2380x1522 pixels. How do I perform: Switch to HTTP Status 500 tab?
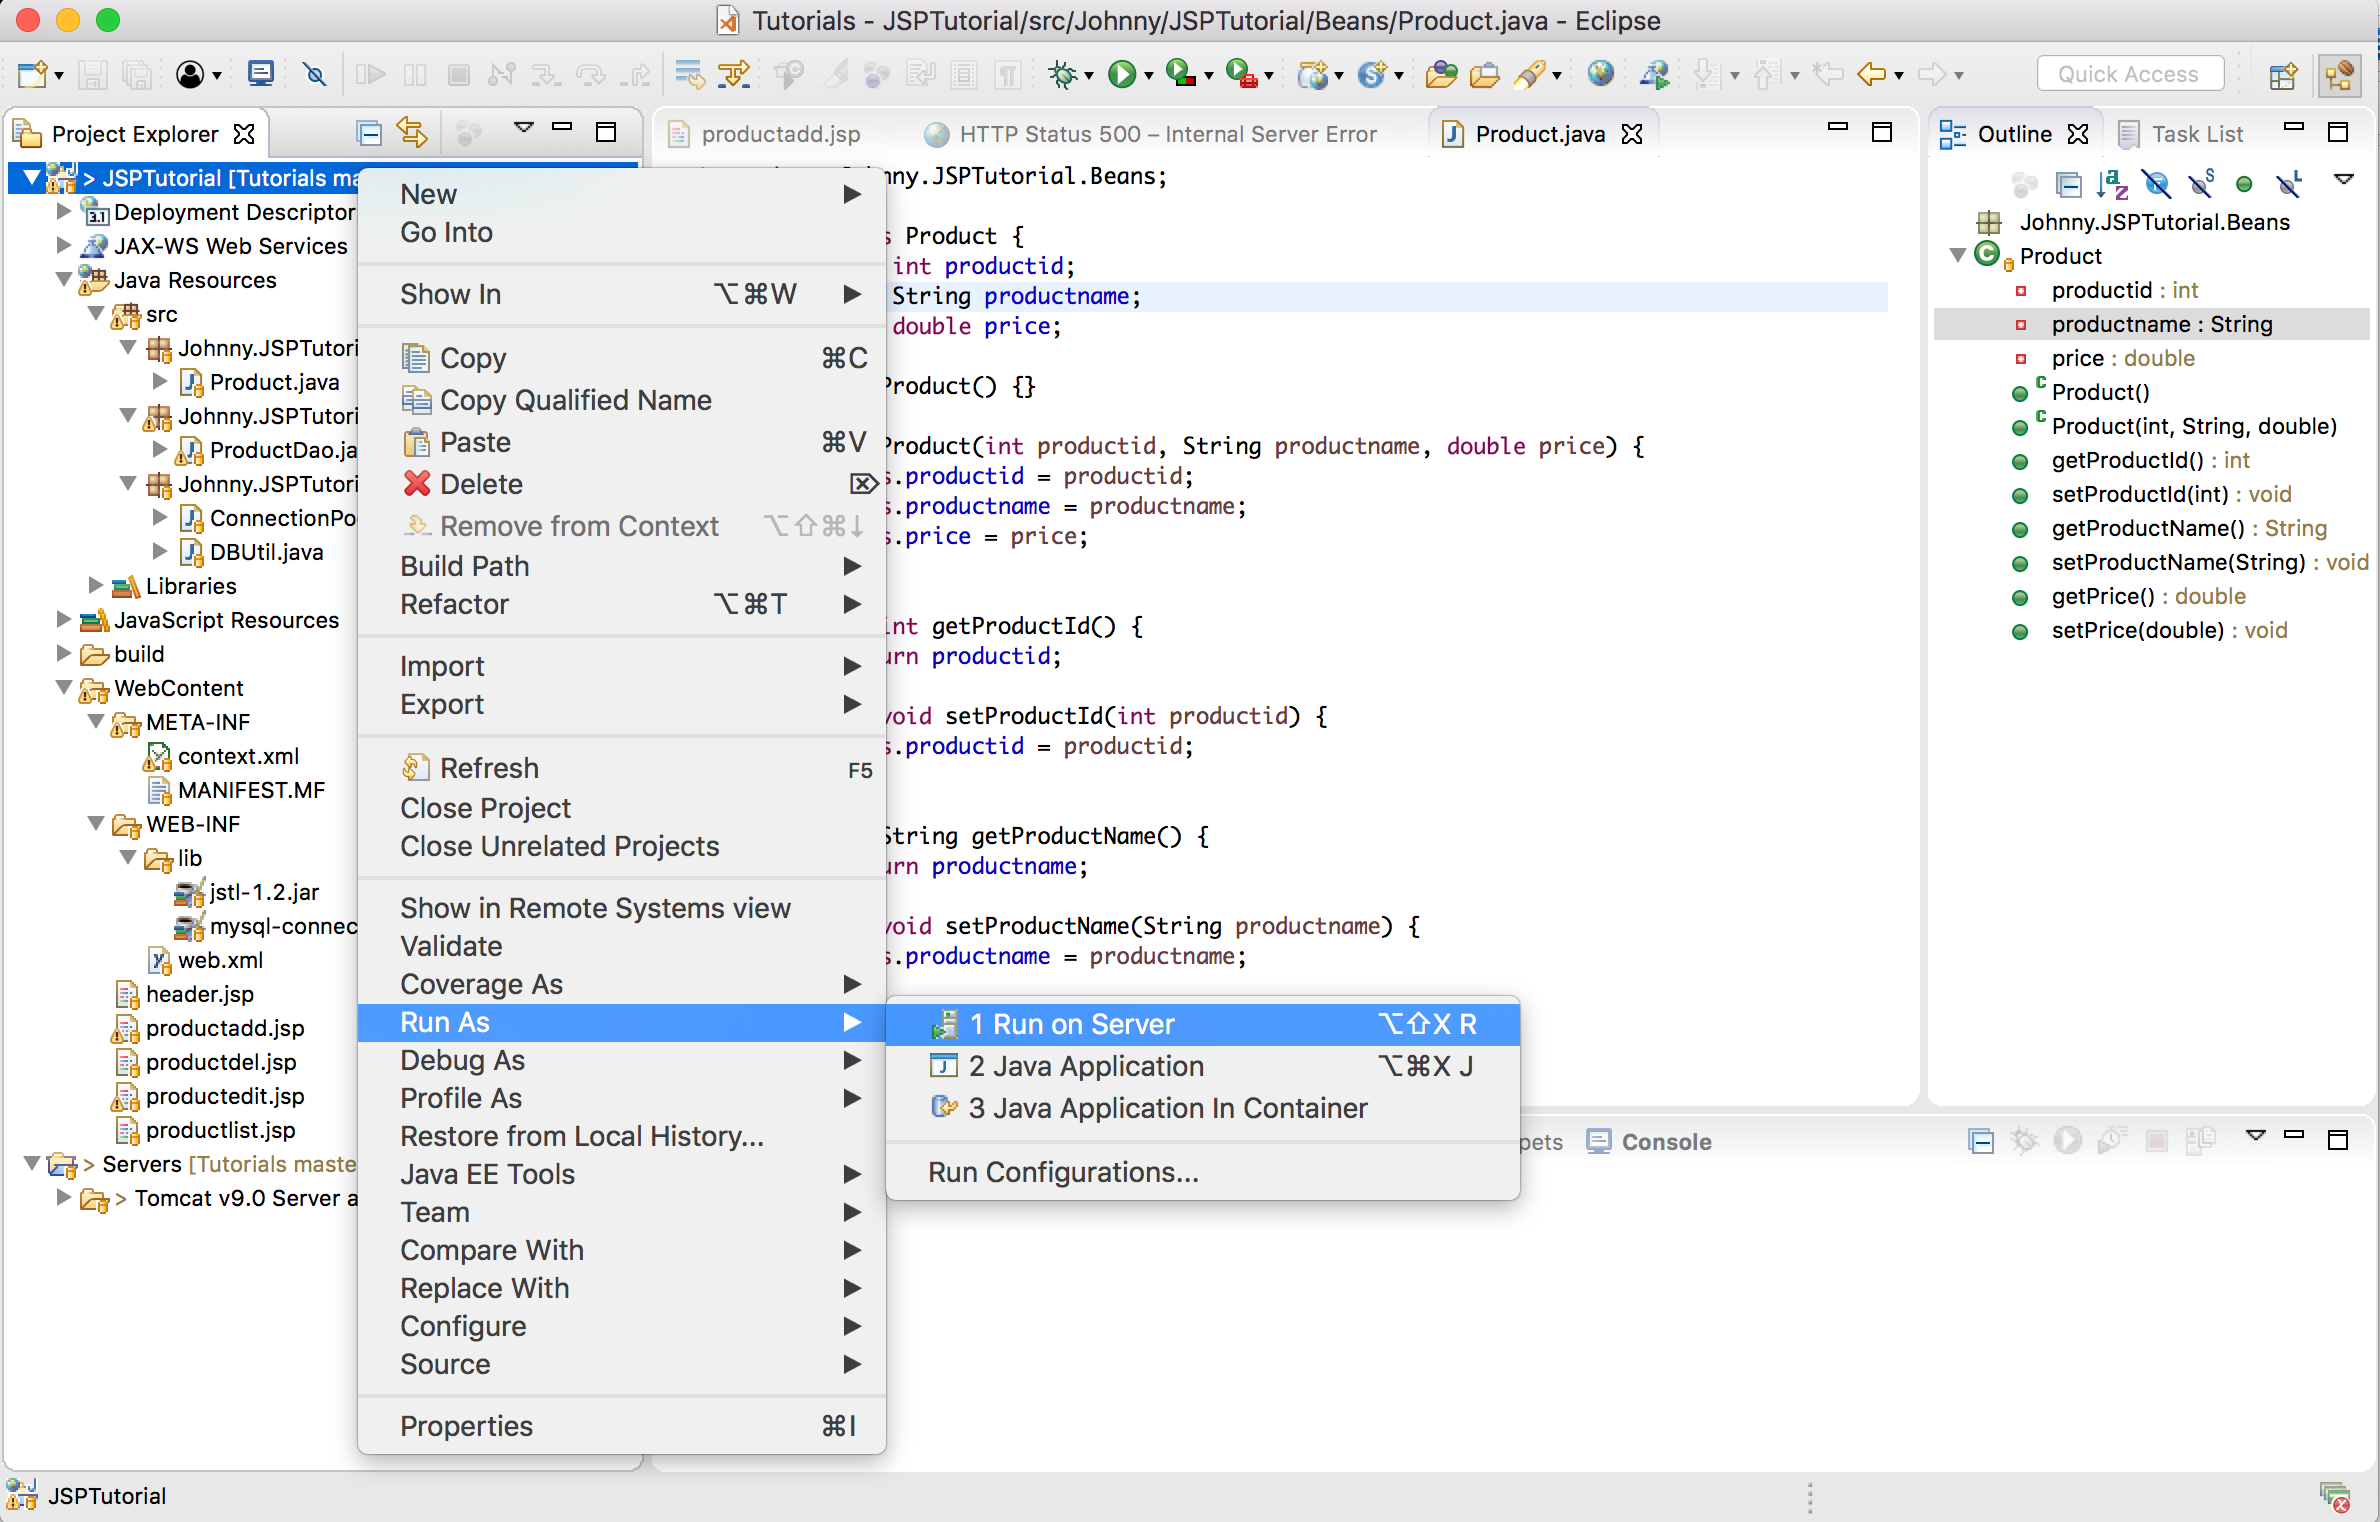[x=1150, y=134]
